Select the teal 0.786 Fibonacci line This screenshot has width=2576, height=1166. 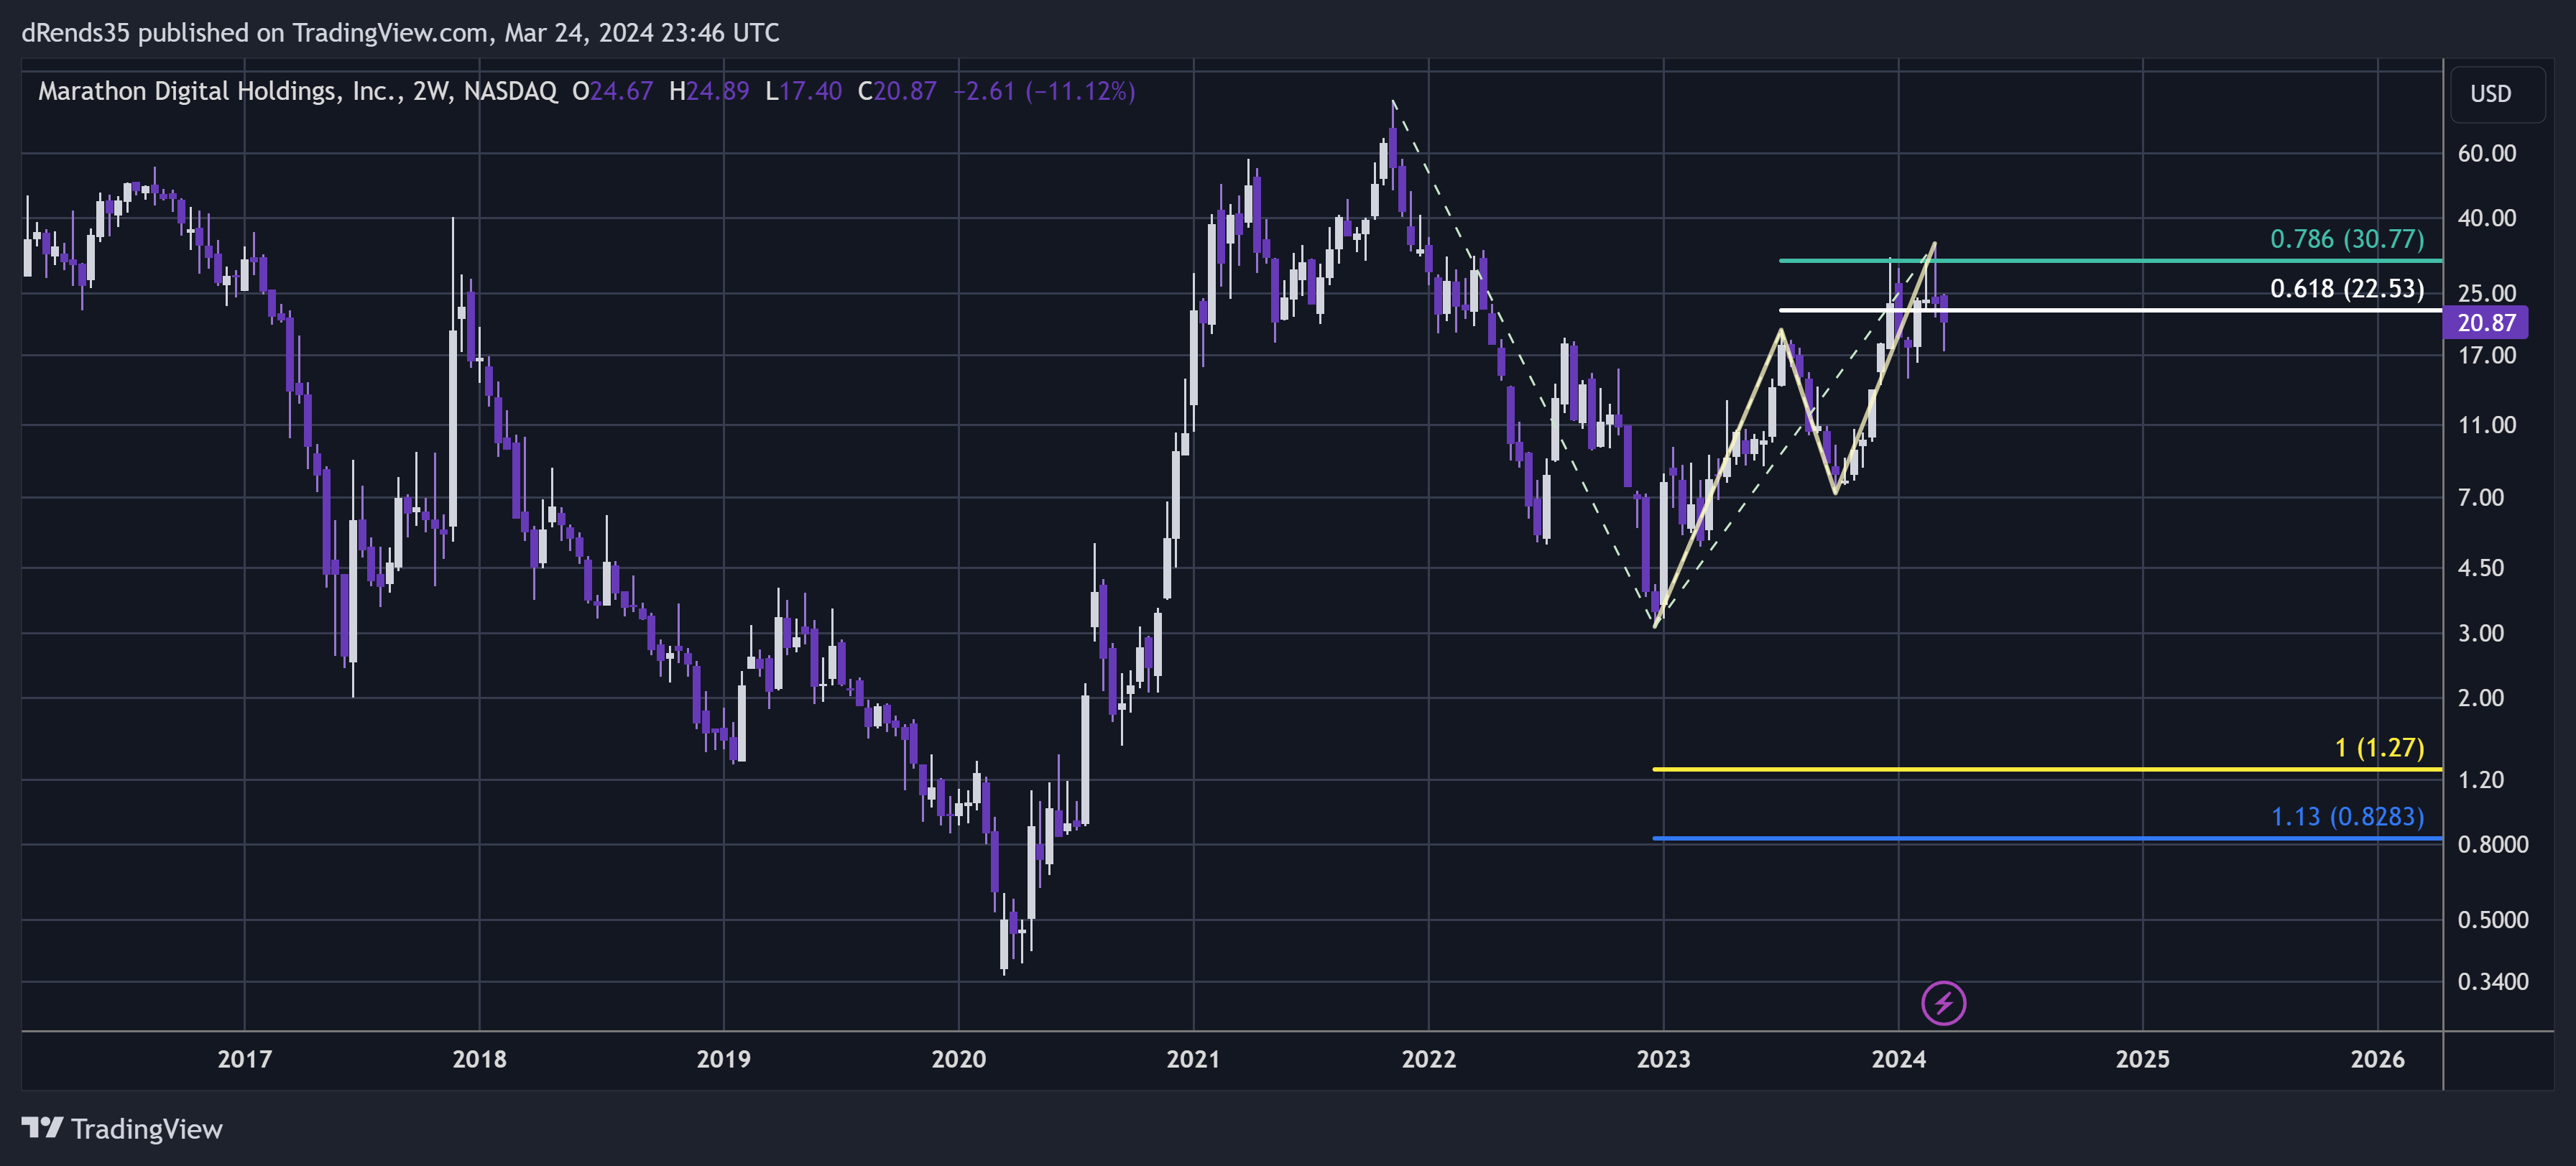coord(2110,261)
